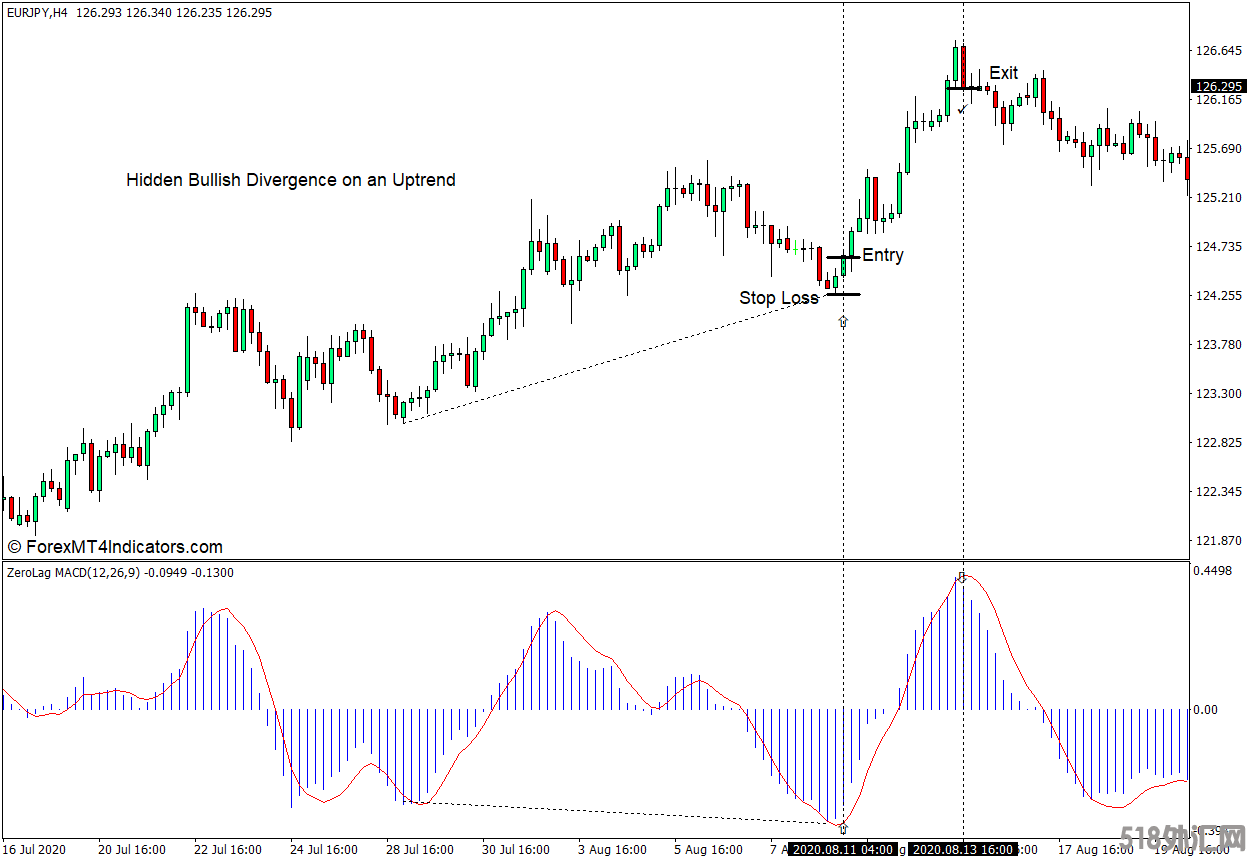Click the 2020.08.13 16:00 date marker
1253x862 pixels.
point(963,850)
